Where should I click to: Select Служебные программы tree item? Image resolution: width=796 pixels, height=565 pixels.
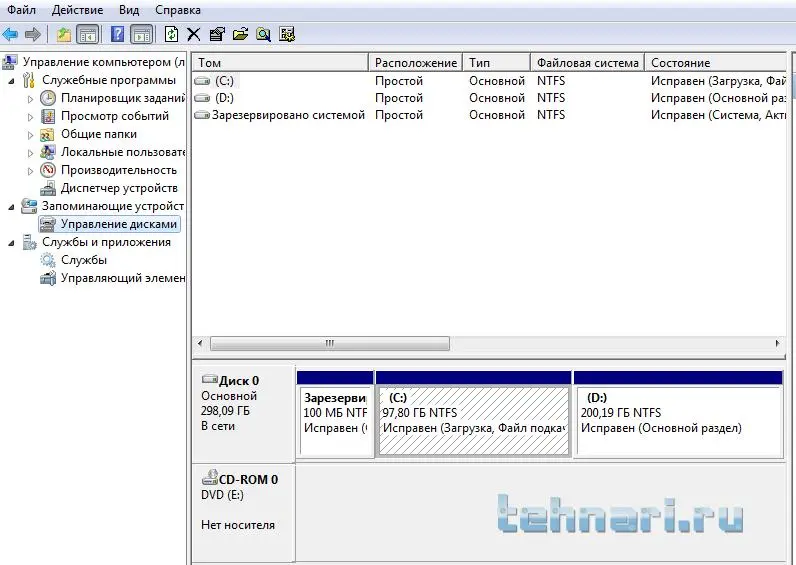[109, 80]
